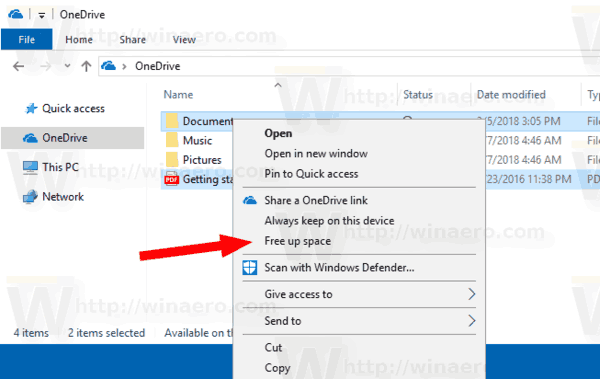
Task: Go up one folder level arrow
Action: [x=86, y=66]
